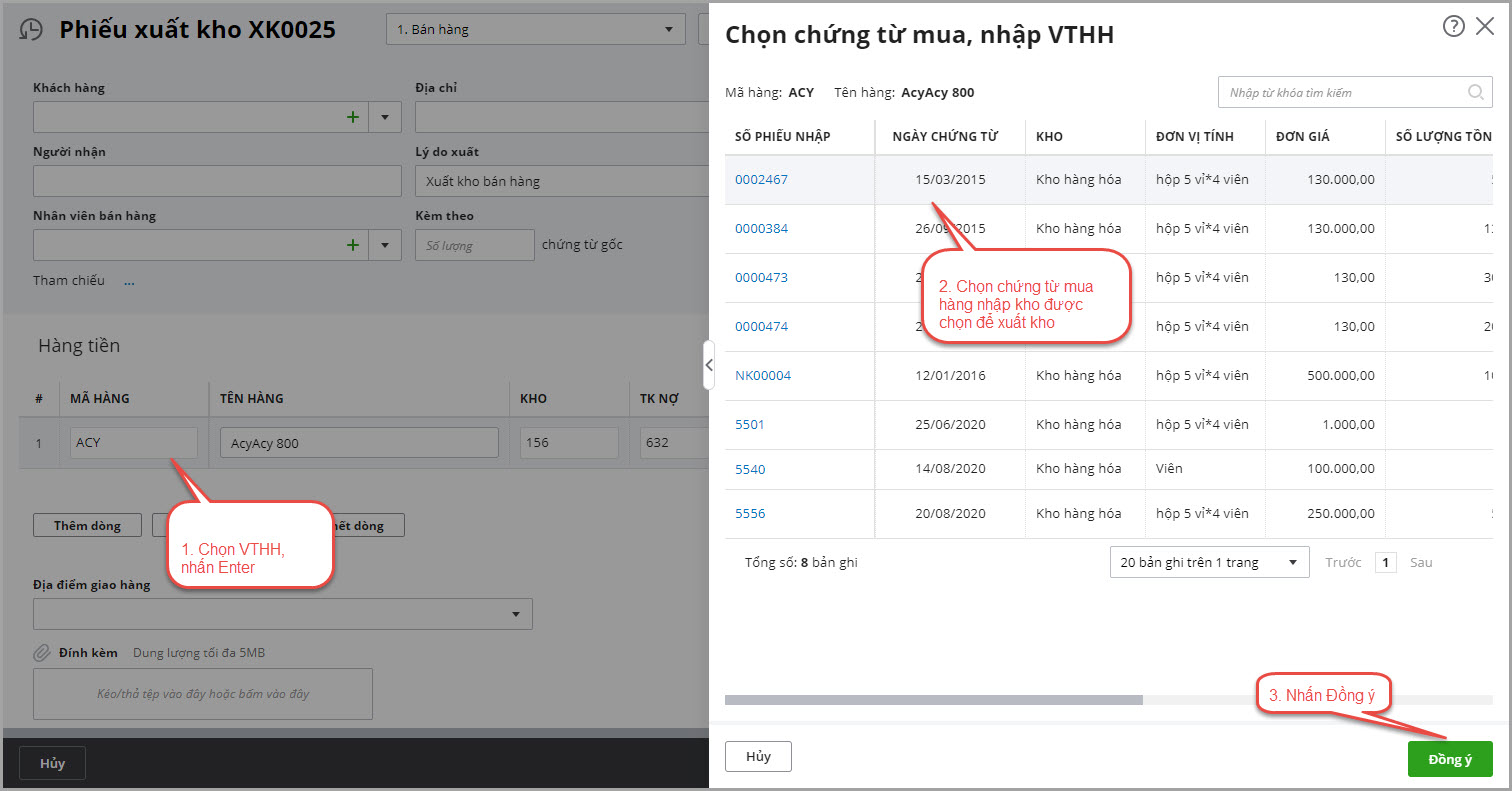Image resolution: width=1512 pixels, height=791 pixels.
Task: Click the search magnifier icon
Action: [1475, 93]
